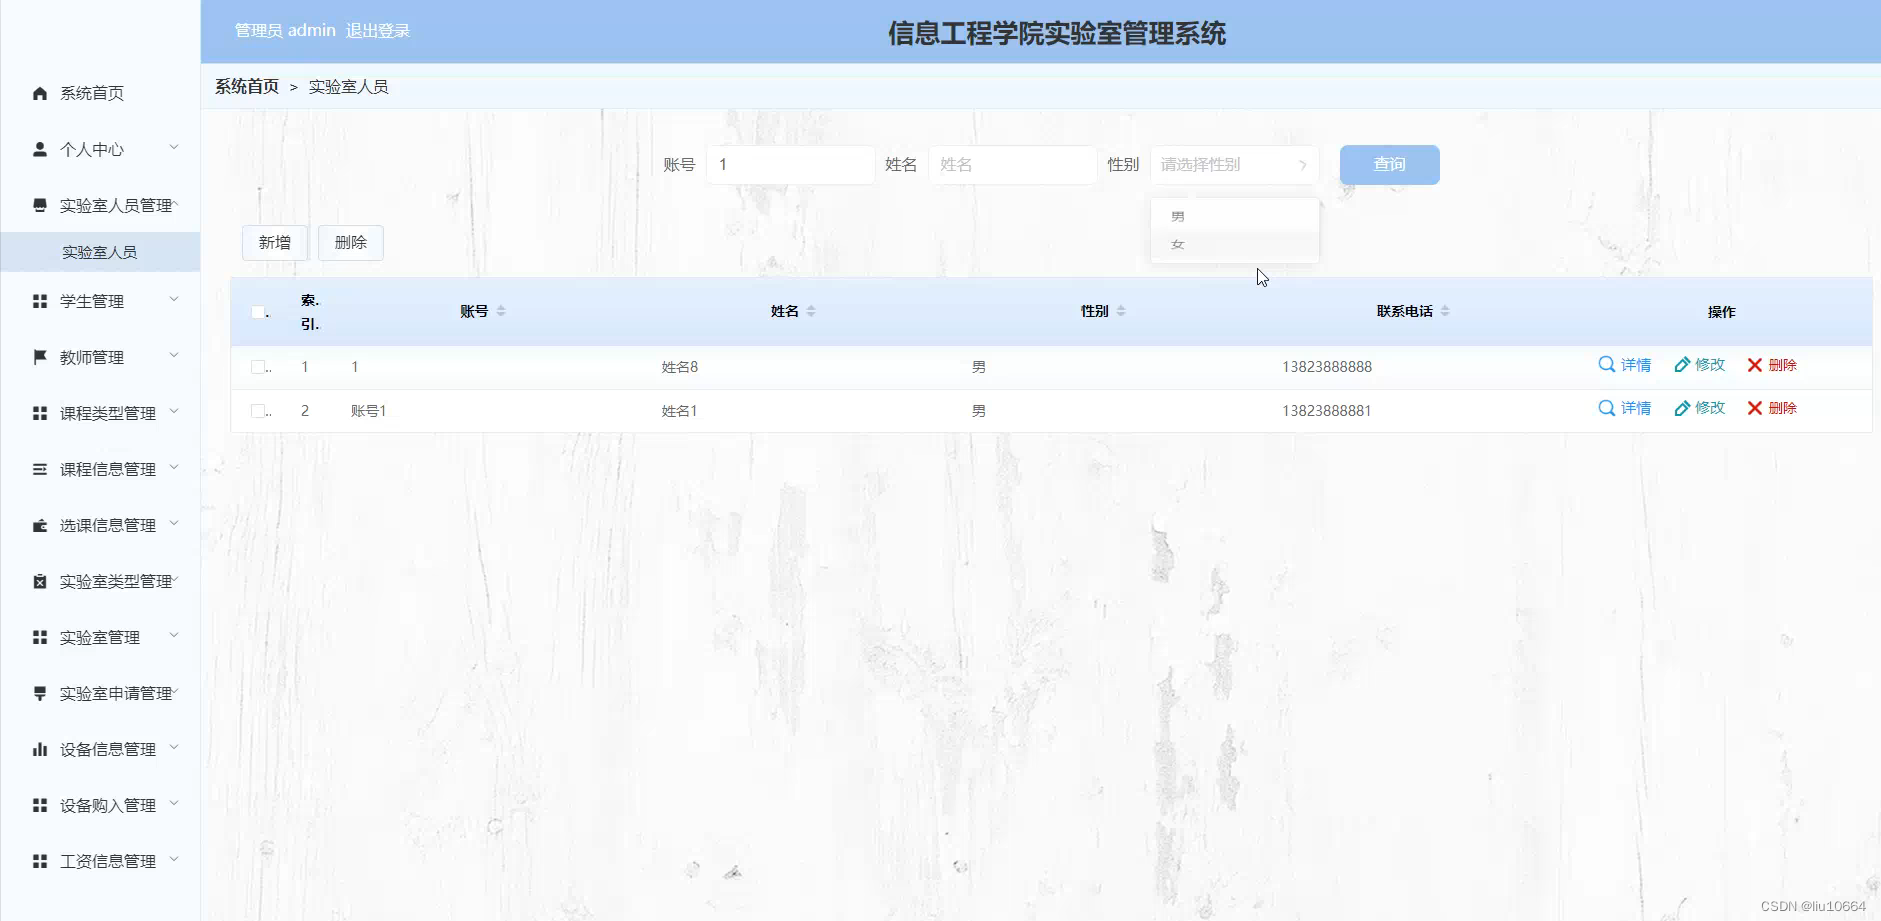This screenshot has width=1881, height=921.
Task: Check the select-all checkbox in table header
Action: tap(258, 312)
